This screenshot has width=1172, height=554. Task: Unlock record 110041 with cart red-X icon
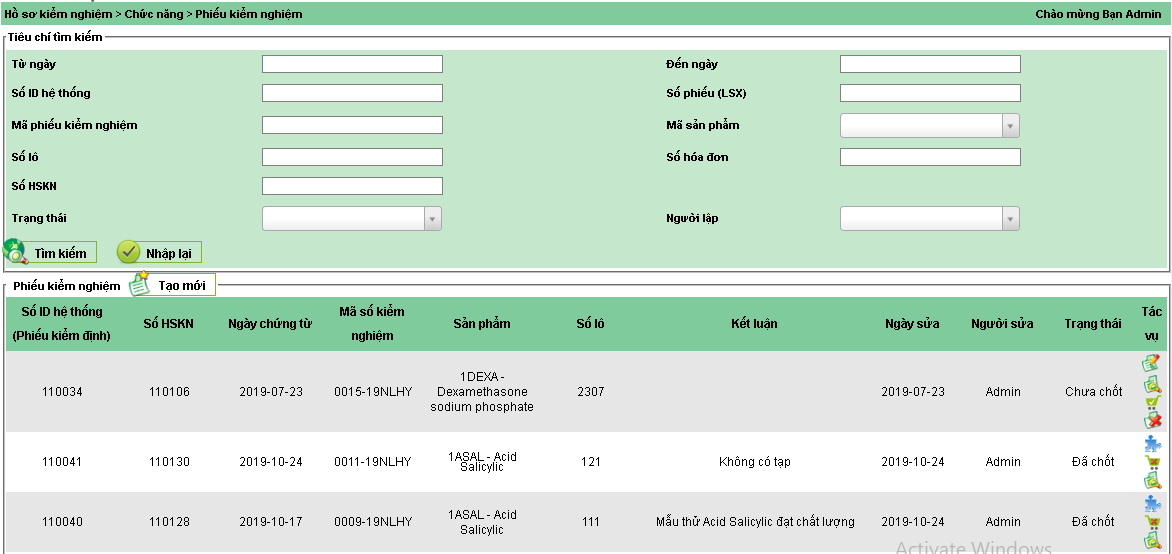click(1152, 462)
